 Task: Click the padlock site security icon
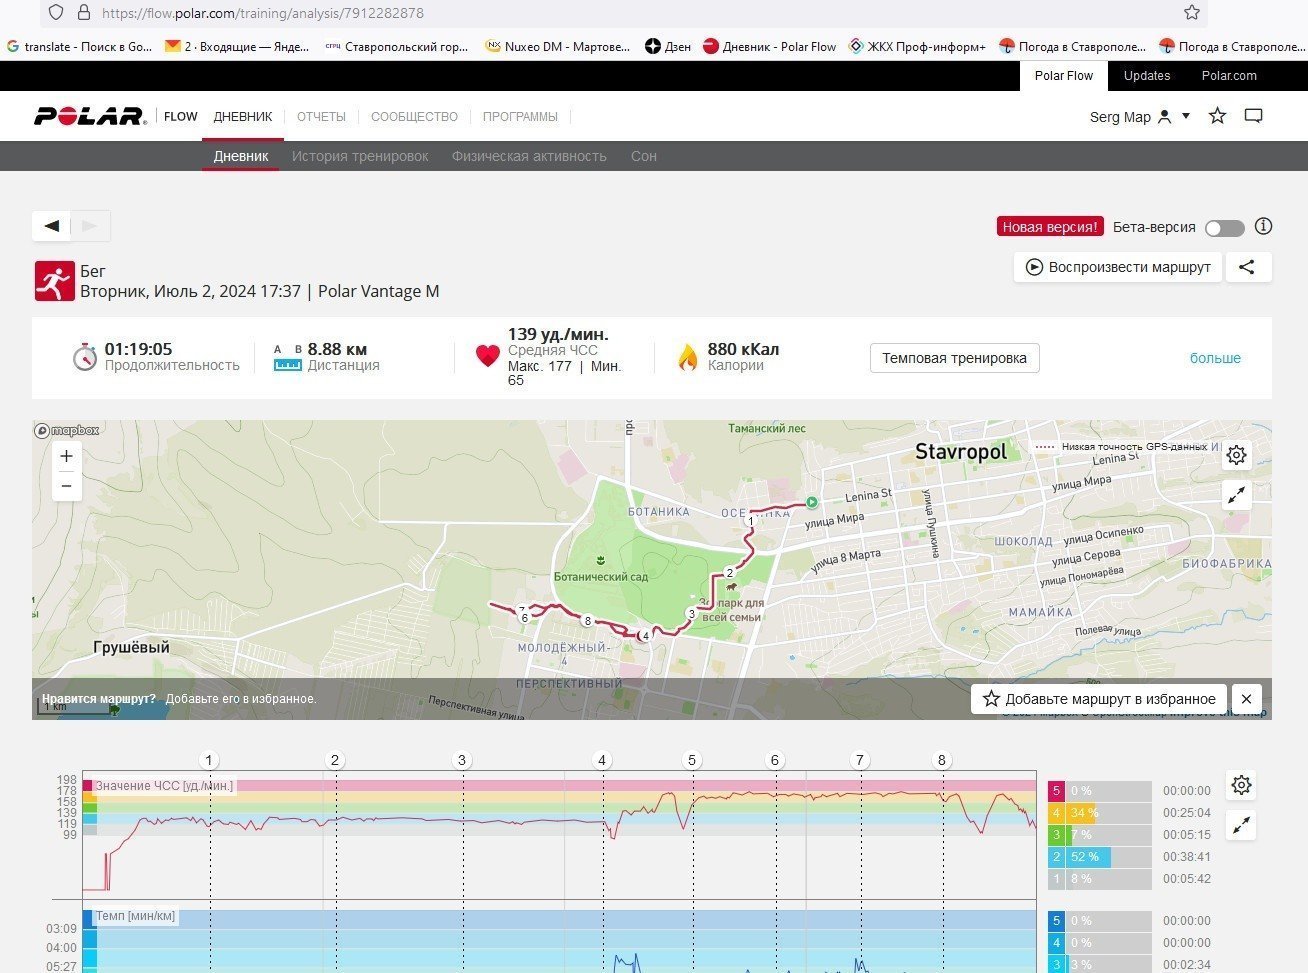84,13
